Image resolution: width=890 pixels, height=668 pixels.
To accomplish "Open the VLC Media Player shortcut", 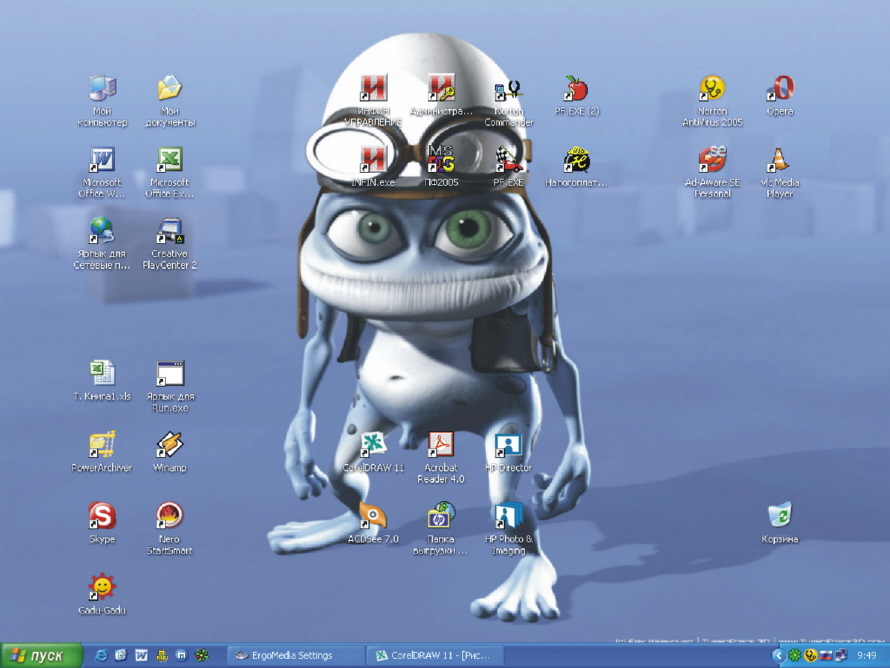I will click(779, 160).
